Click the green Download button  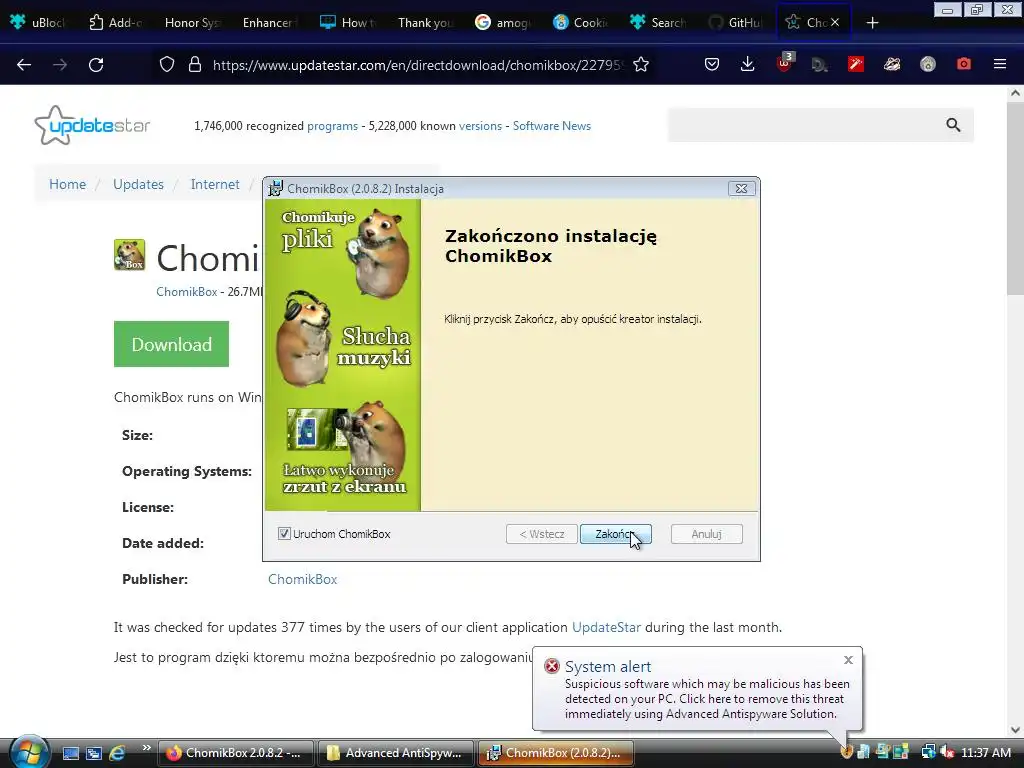171,344
